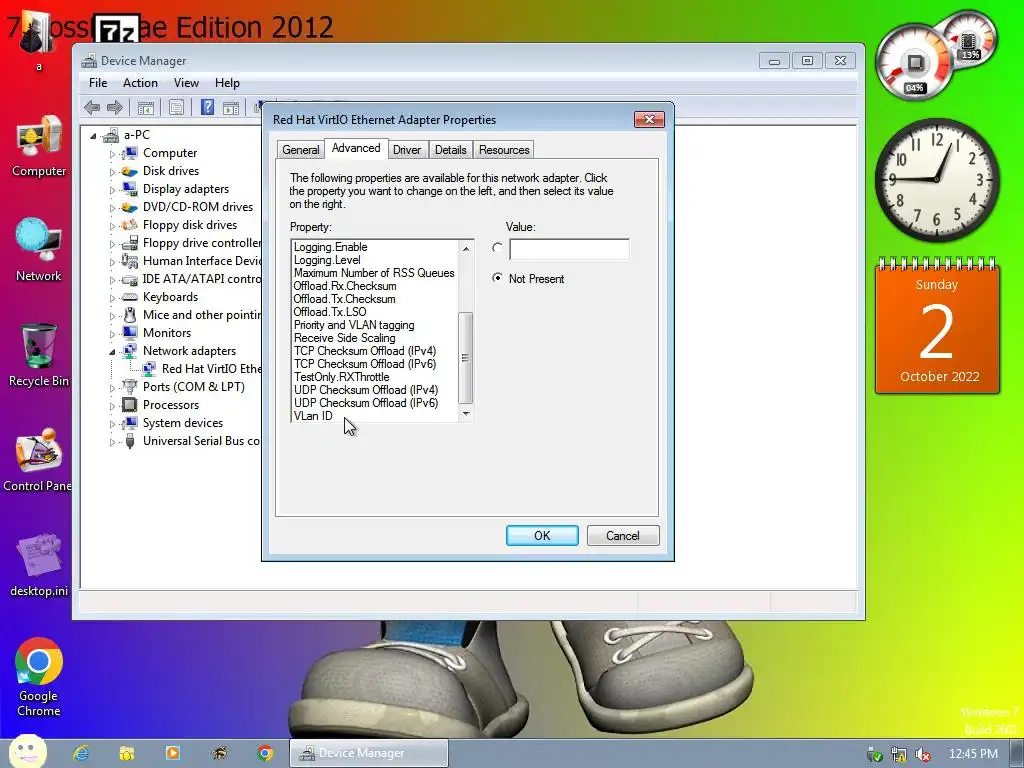Select TCP Checksum Offload (IPv4) property
Screen dimensions: 1024x768
tap(364, 351)
